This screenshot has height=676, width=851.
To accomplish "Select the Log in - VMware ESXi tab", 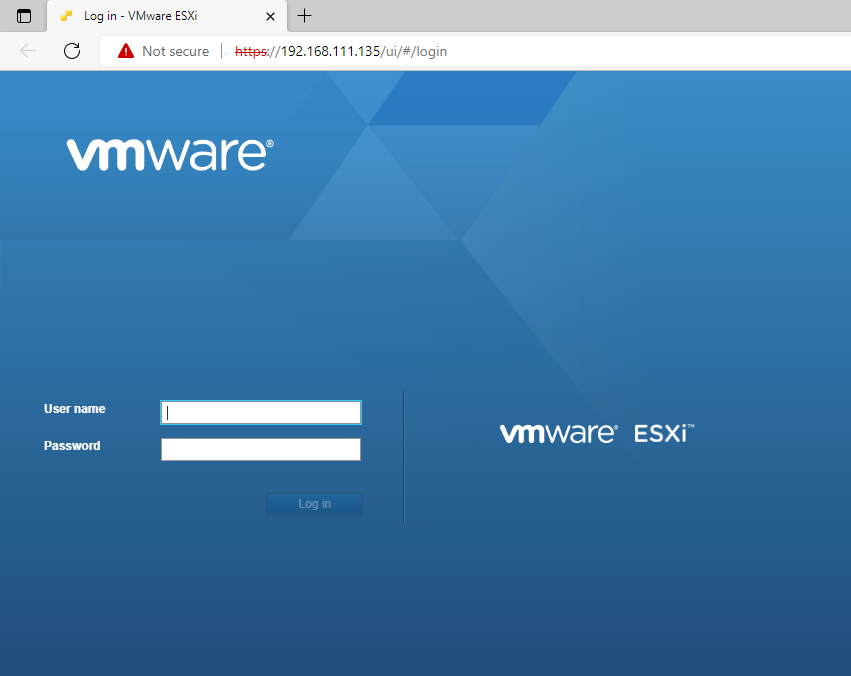I will point(167,16).
